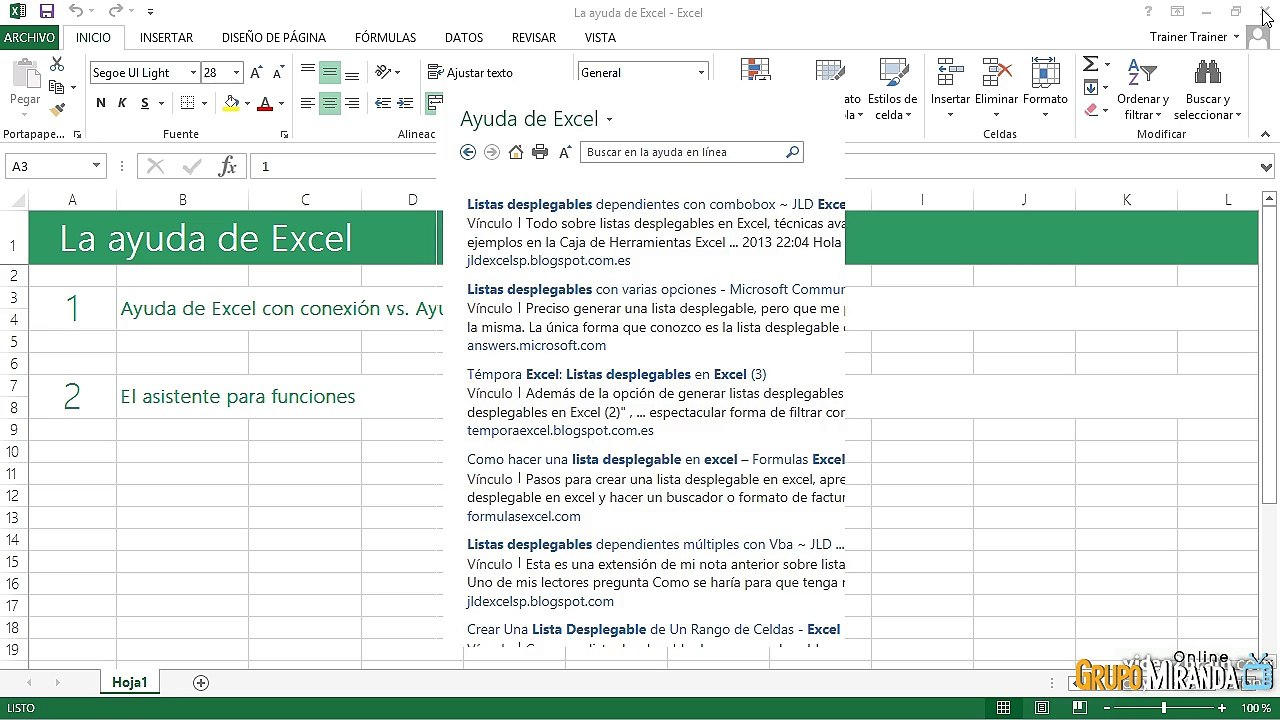The image size is (1280, 720).
Task: Toggle center horizontal alignment
Action: tap(330, 103)
